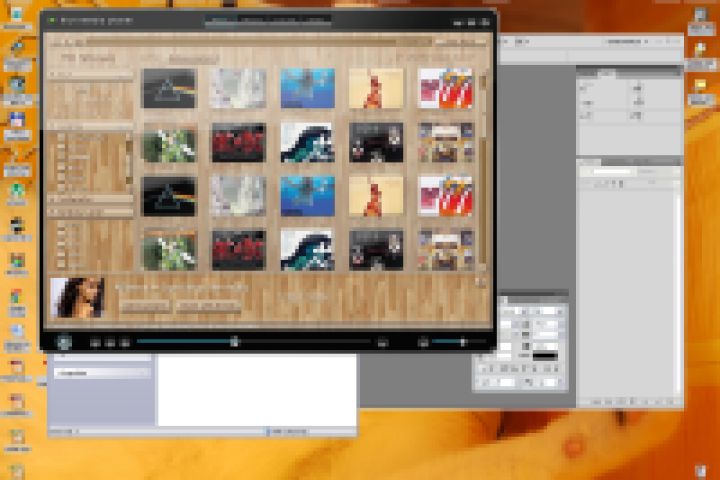Open the prism album cover in the top row

point(169,88)
